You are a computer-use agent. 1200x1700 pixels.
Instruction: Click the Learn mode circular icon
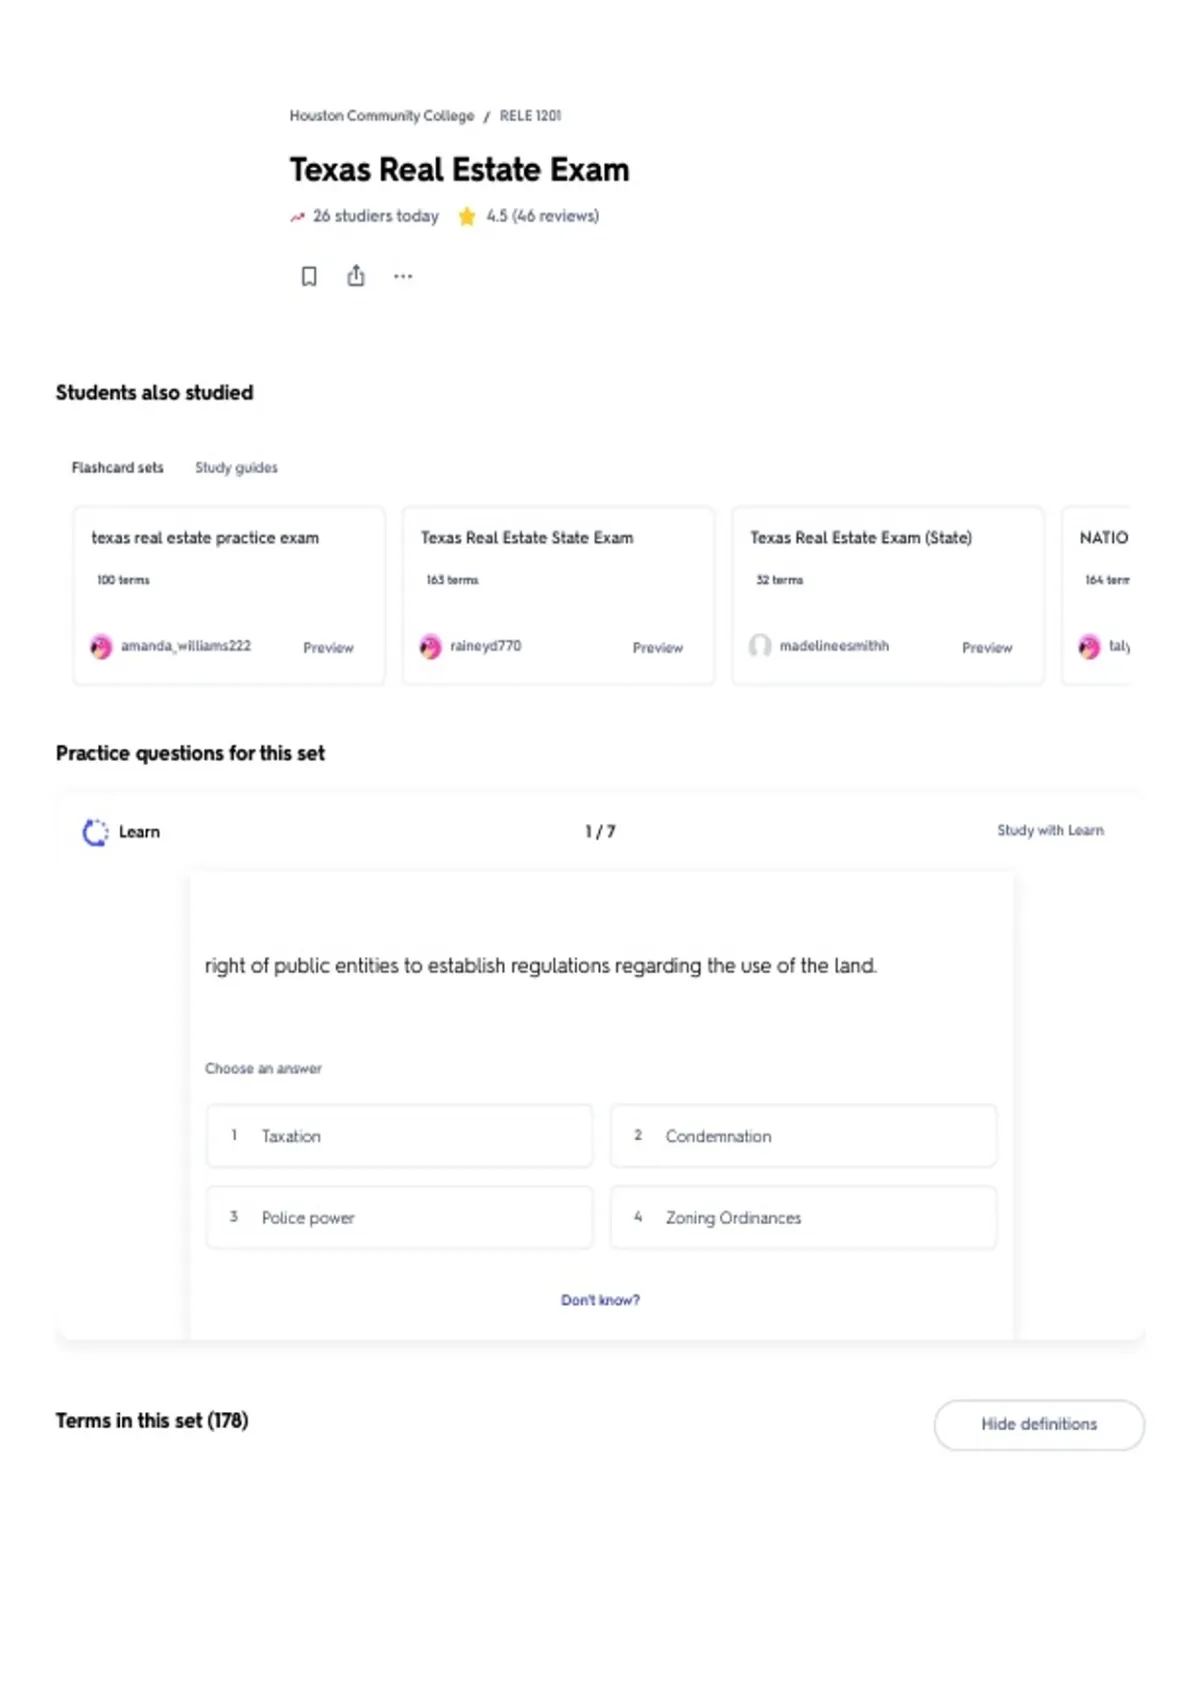[95, 832]
